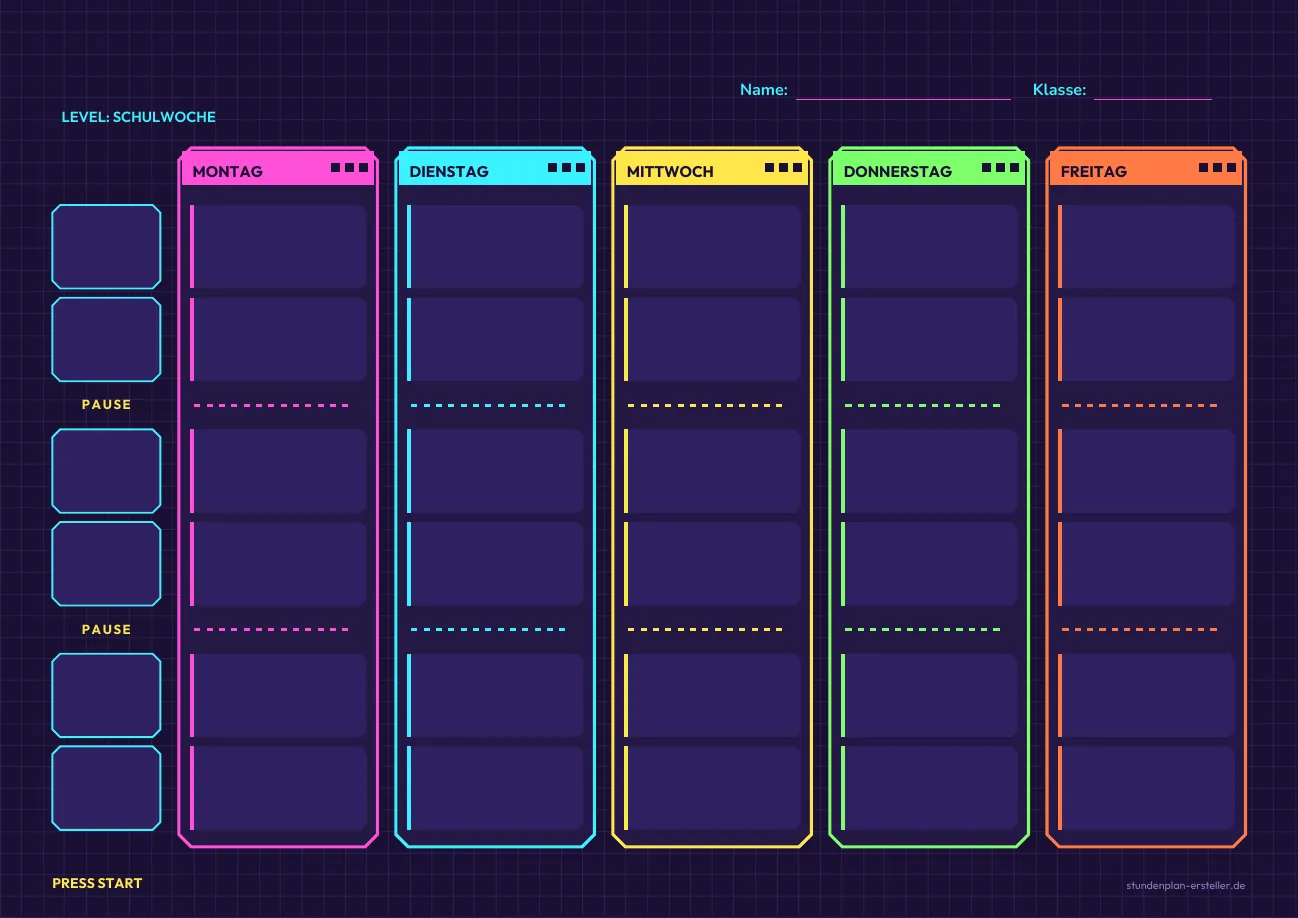Click the three squares icon in DONNERSTAG header
This screenshot has height=918, width=1298.
click(x=1001, y=168)
